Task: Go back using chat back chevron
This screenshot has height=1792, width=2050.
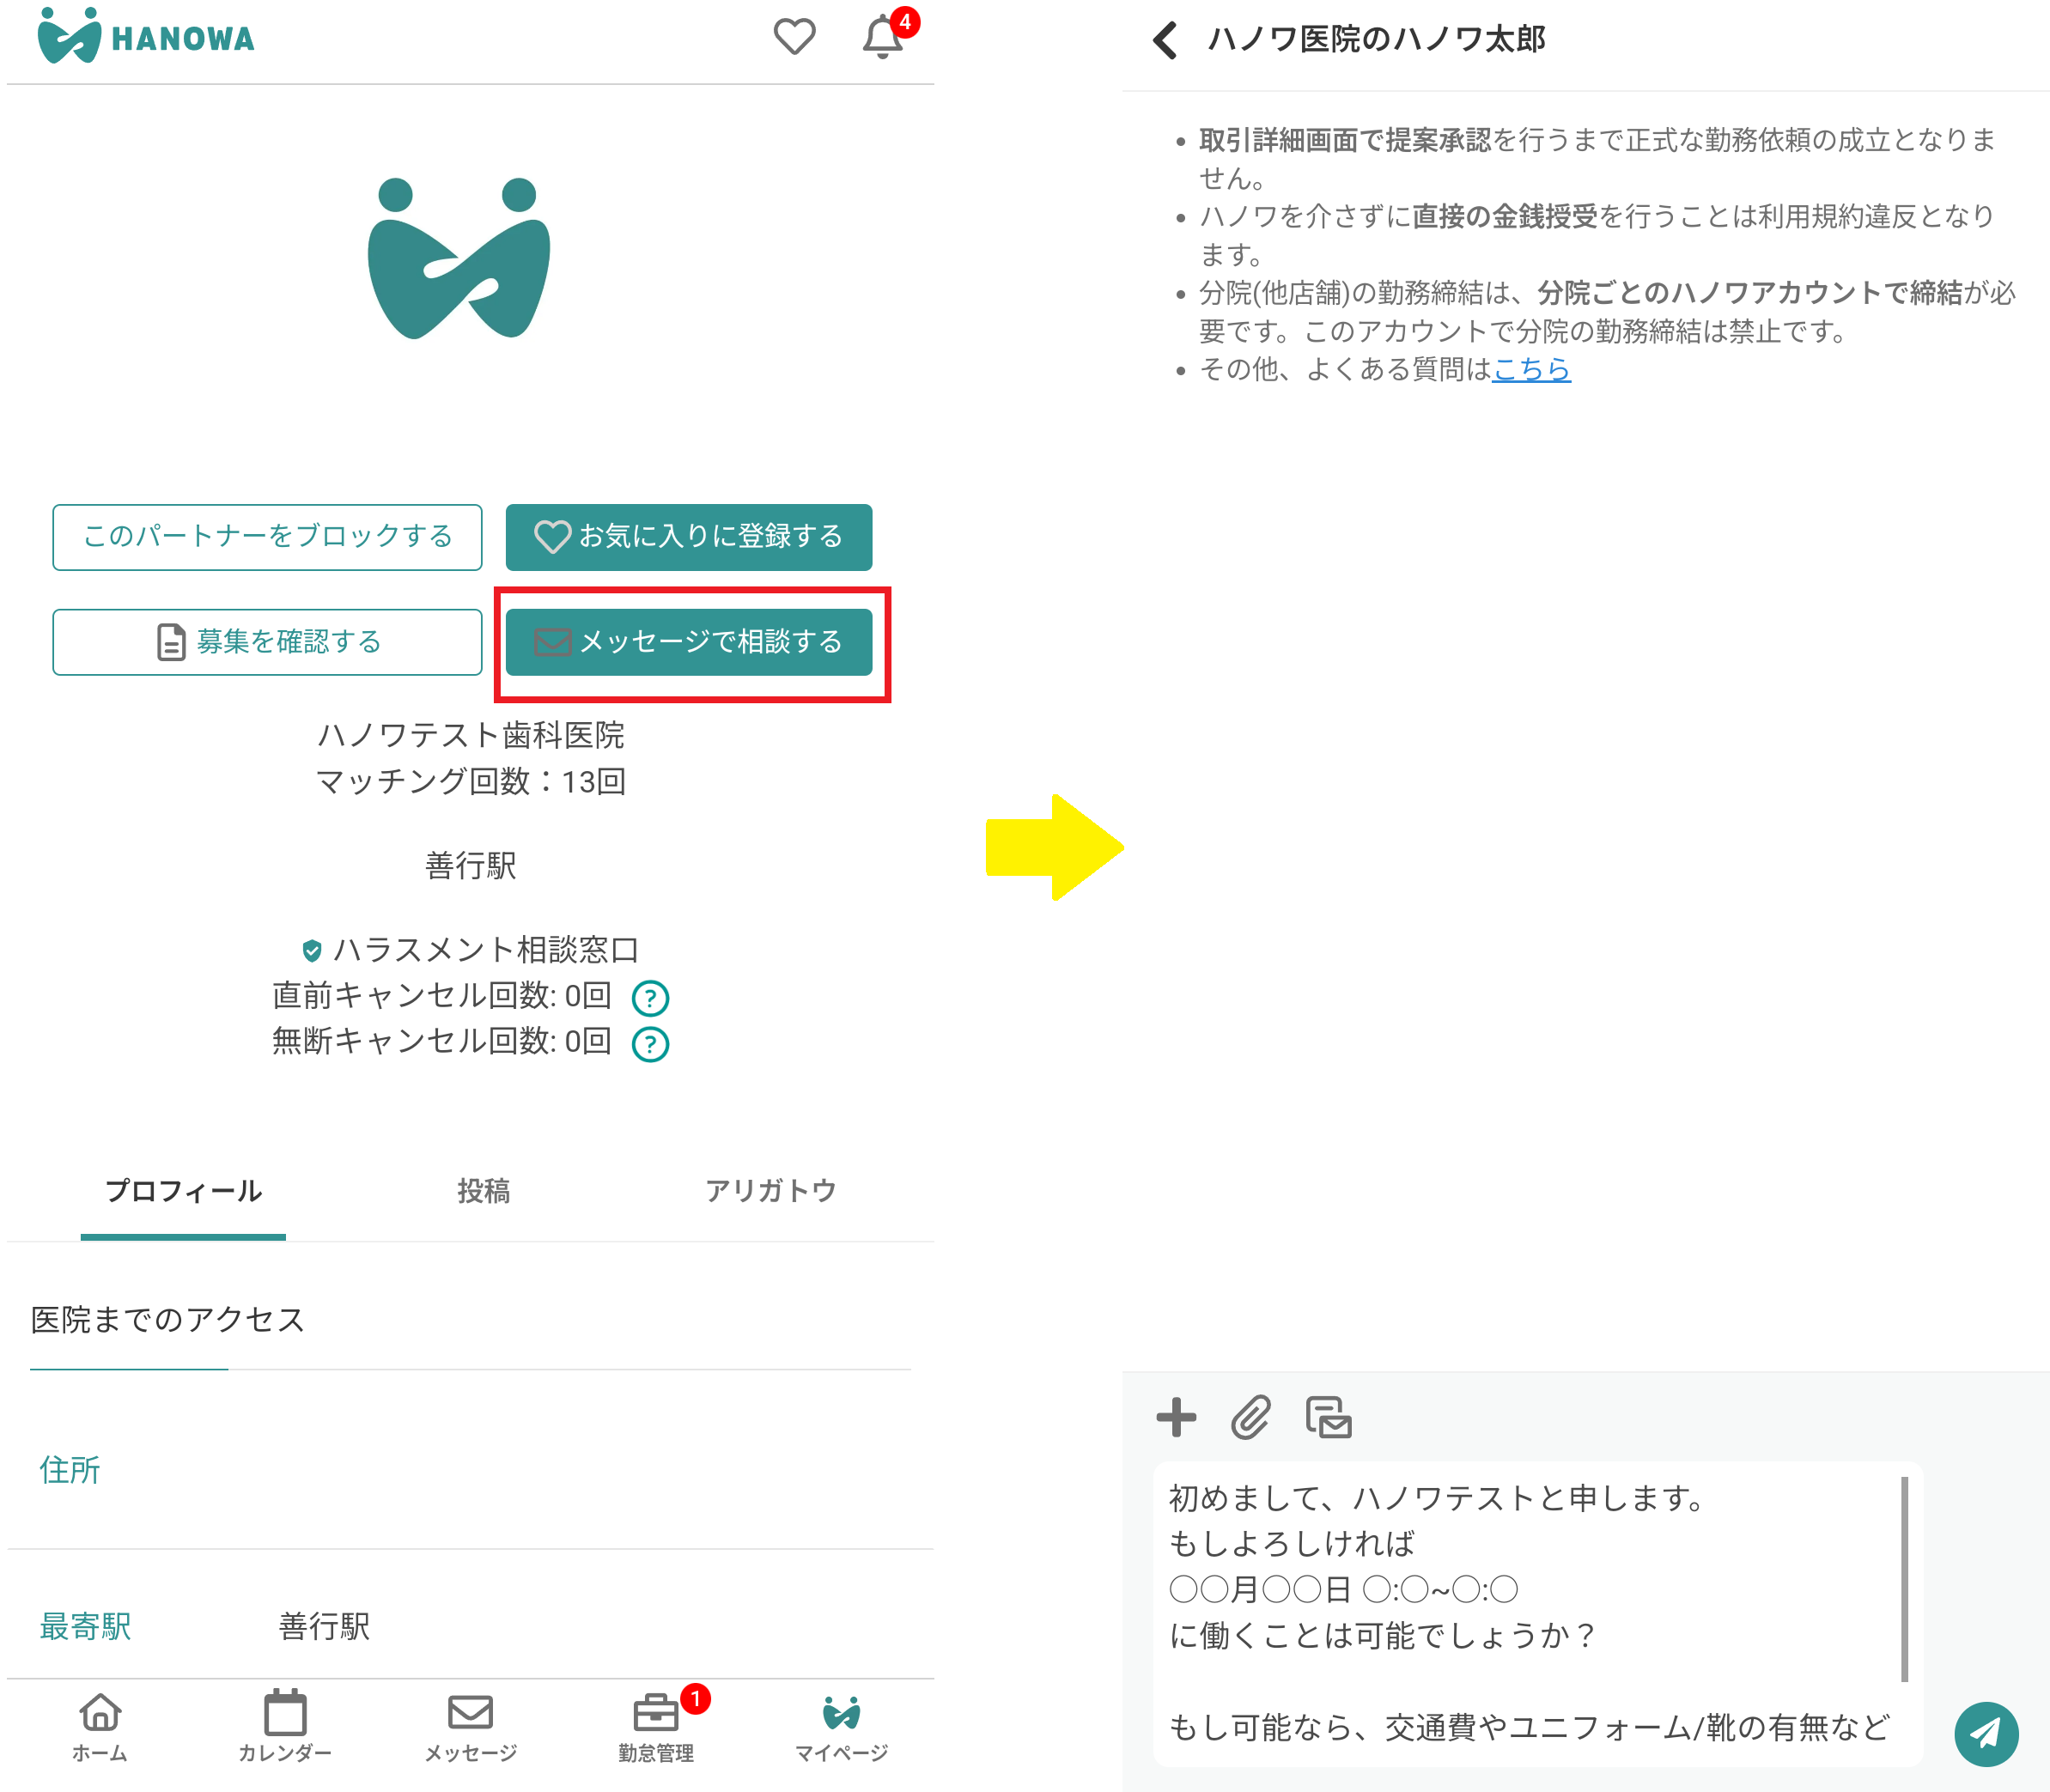Action: (1164, 40)
